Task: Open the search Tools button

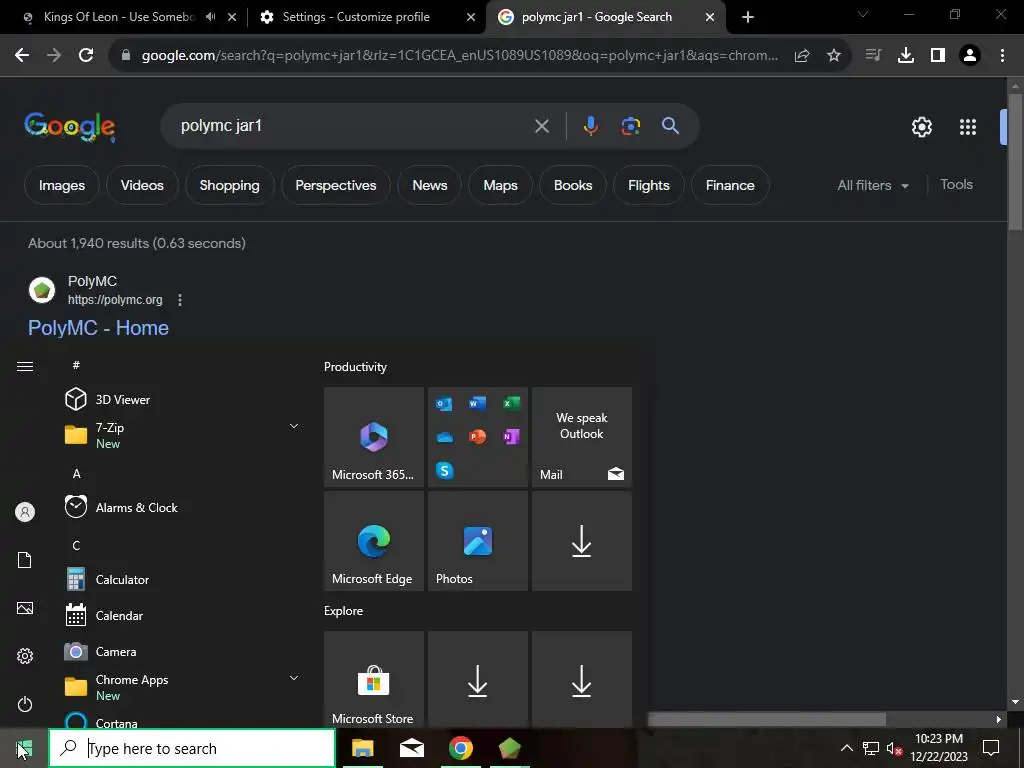Action: (956, 185)
